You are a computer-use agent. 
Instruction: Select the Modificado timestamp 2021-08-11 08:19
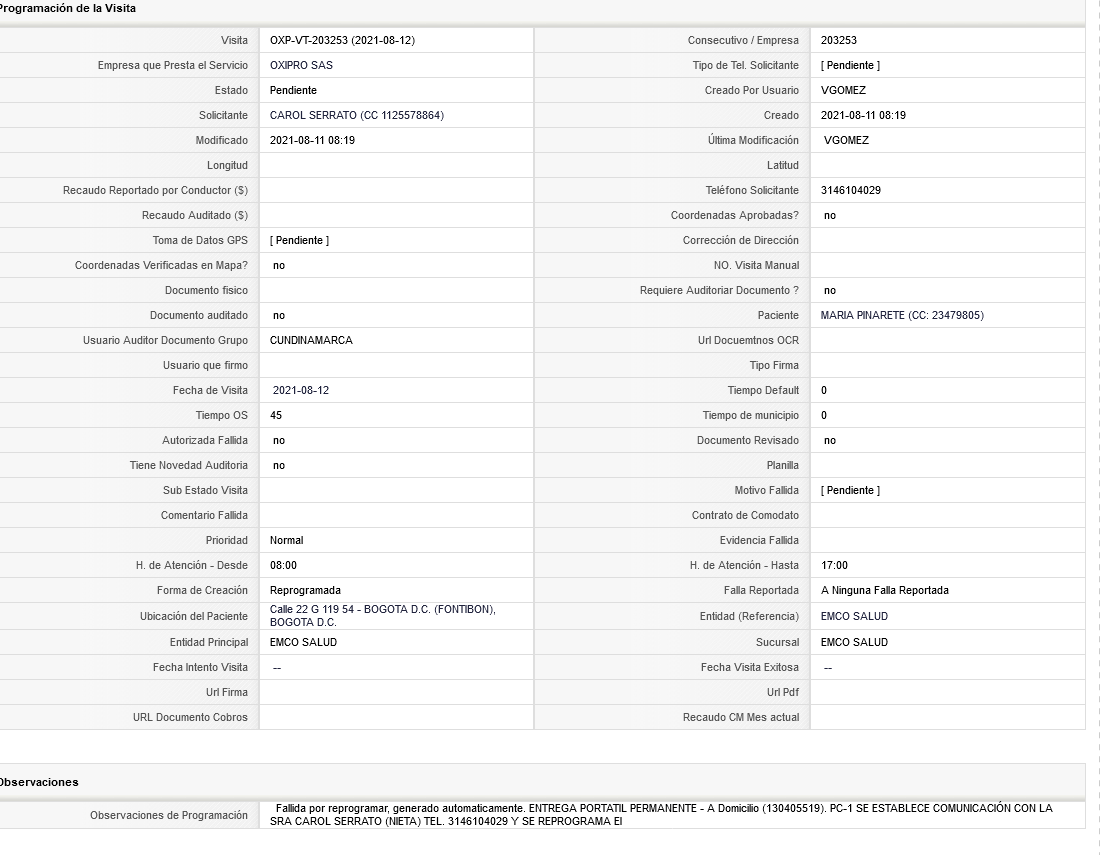tap(312, 140)
